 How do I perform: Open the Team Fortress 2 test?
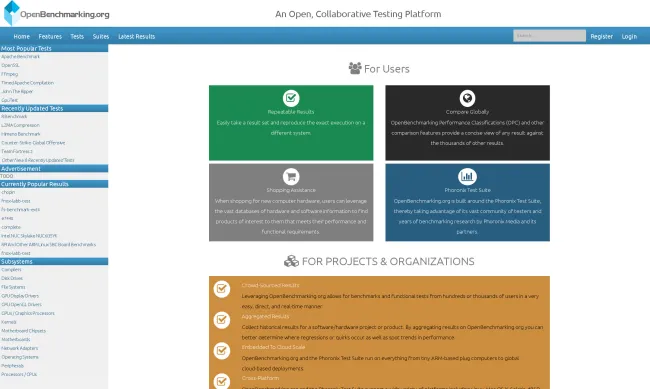(x=17, y=151)
